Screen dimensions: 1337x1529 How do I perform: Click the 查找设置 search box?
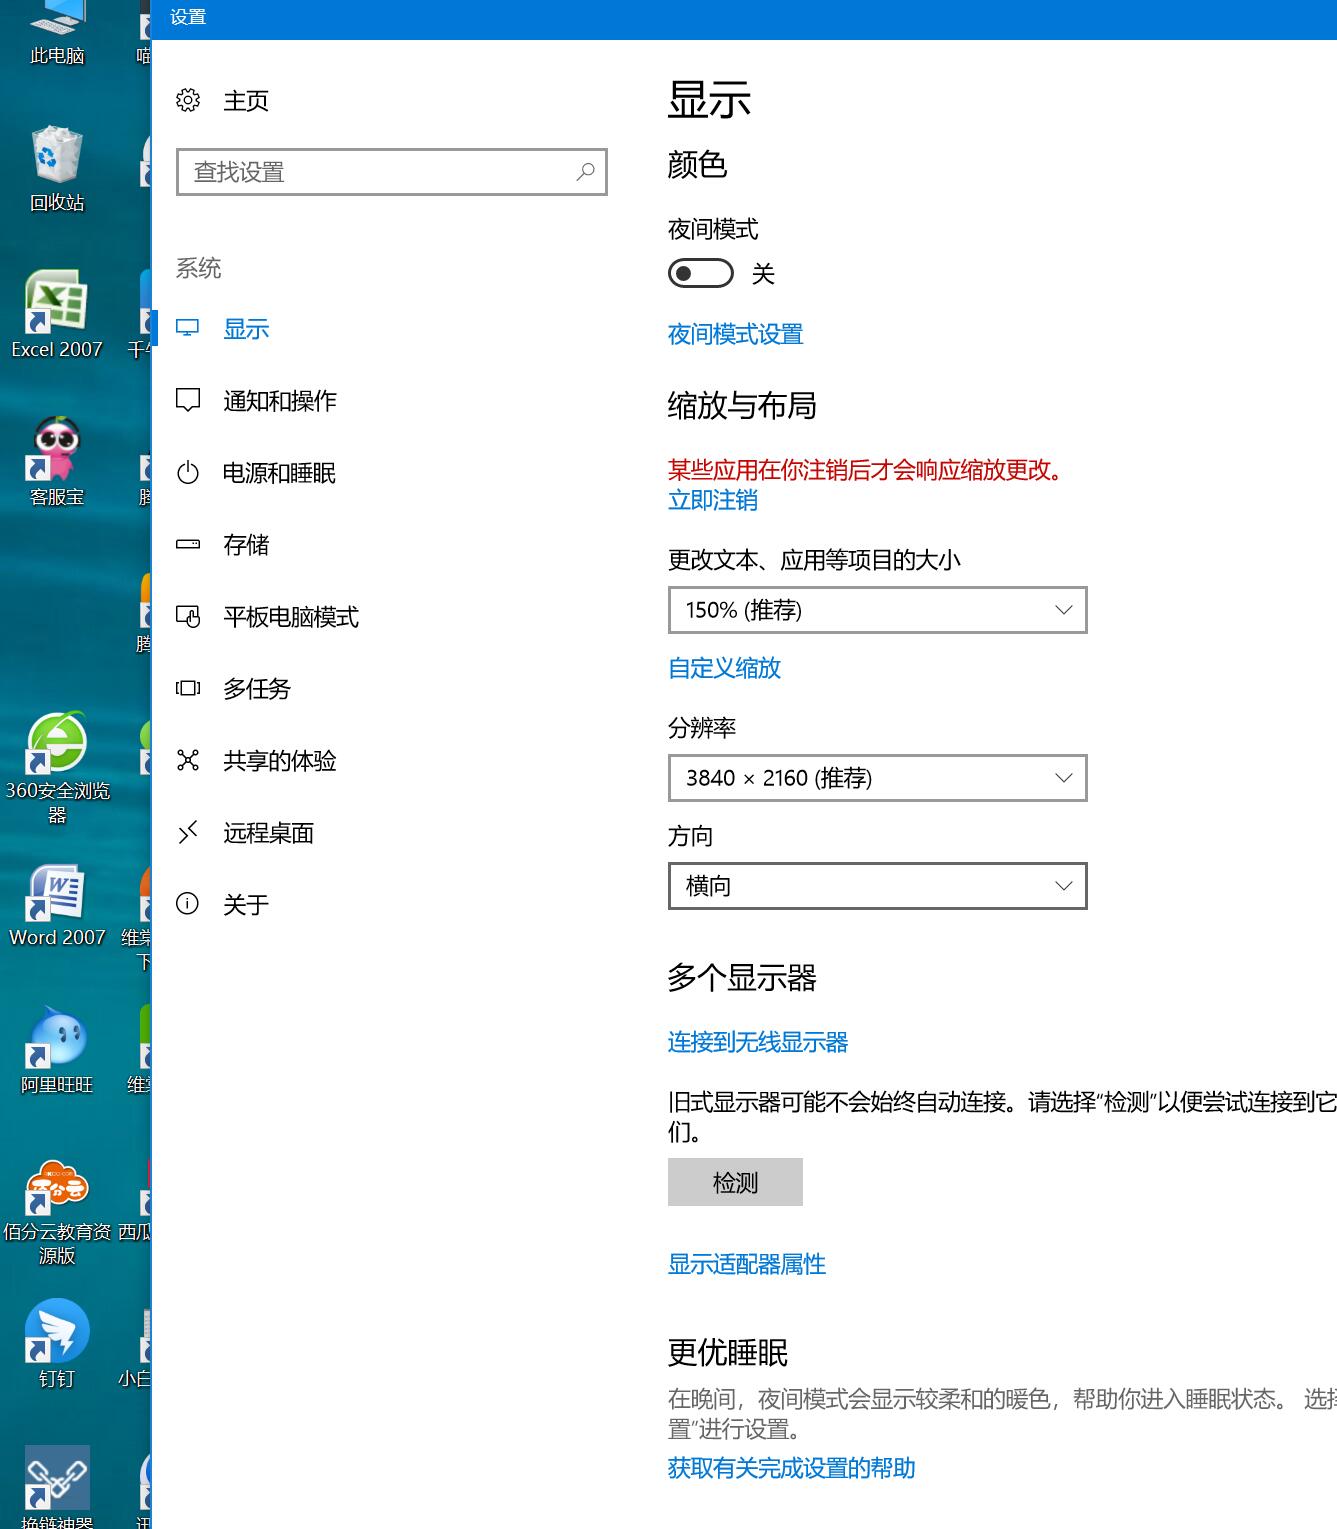(391, 172)
